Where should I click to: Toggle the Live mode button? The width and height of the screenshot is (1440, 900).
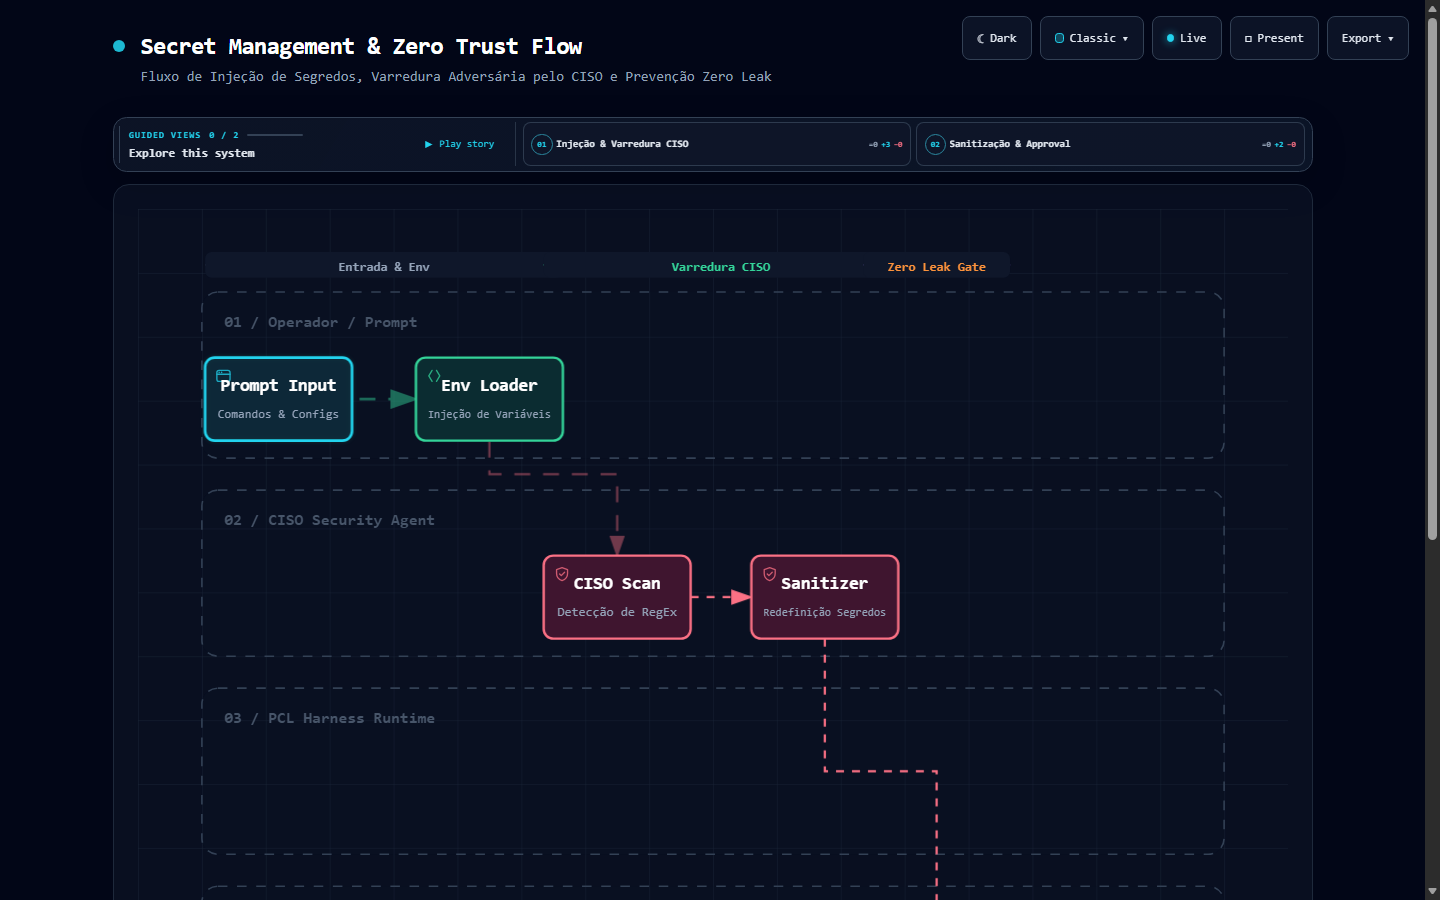point(1186,38)
